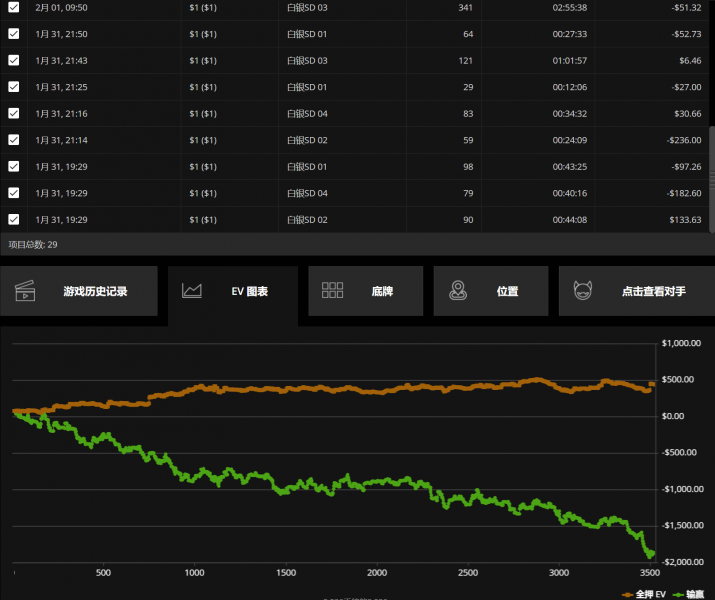Screen dimensions: 715x600
Task: Click the line chart icon beside EV 图表
Action: [192, 291]
